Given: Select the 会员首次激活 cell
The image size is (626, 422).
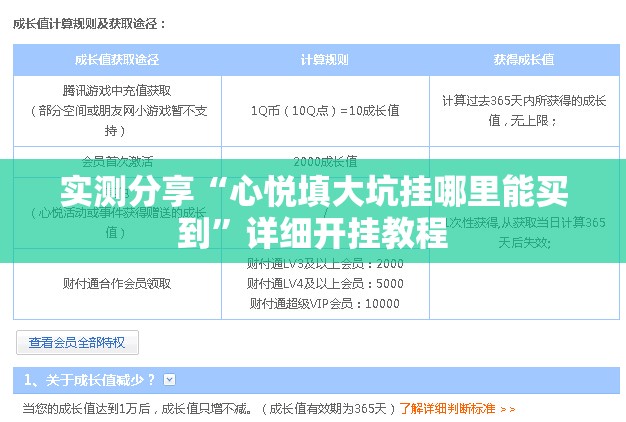Looking at the screenshot, I should point(117,162).
